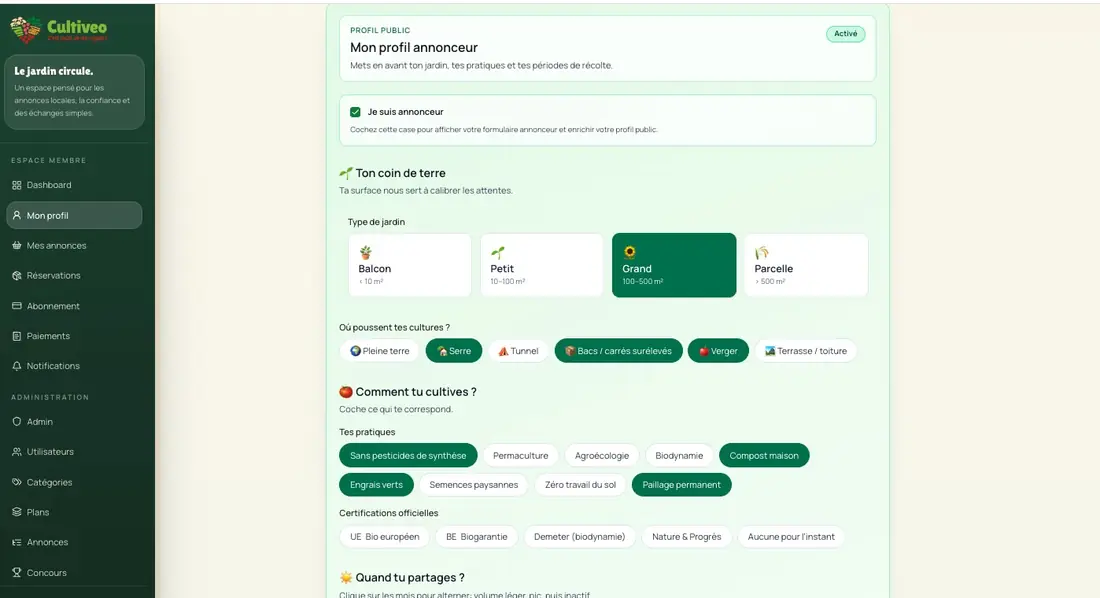Open Concours in the sidebar
1100x598 pixels.
point(74,573)
